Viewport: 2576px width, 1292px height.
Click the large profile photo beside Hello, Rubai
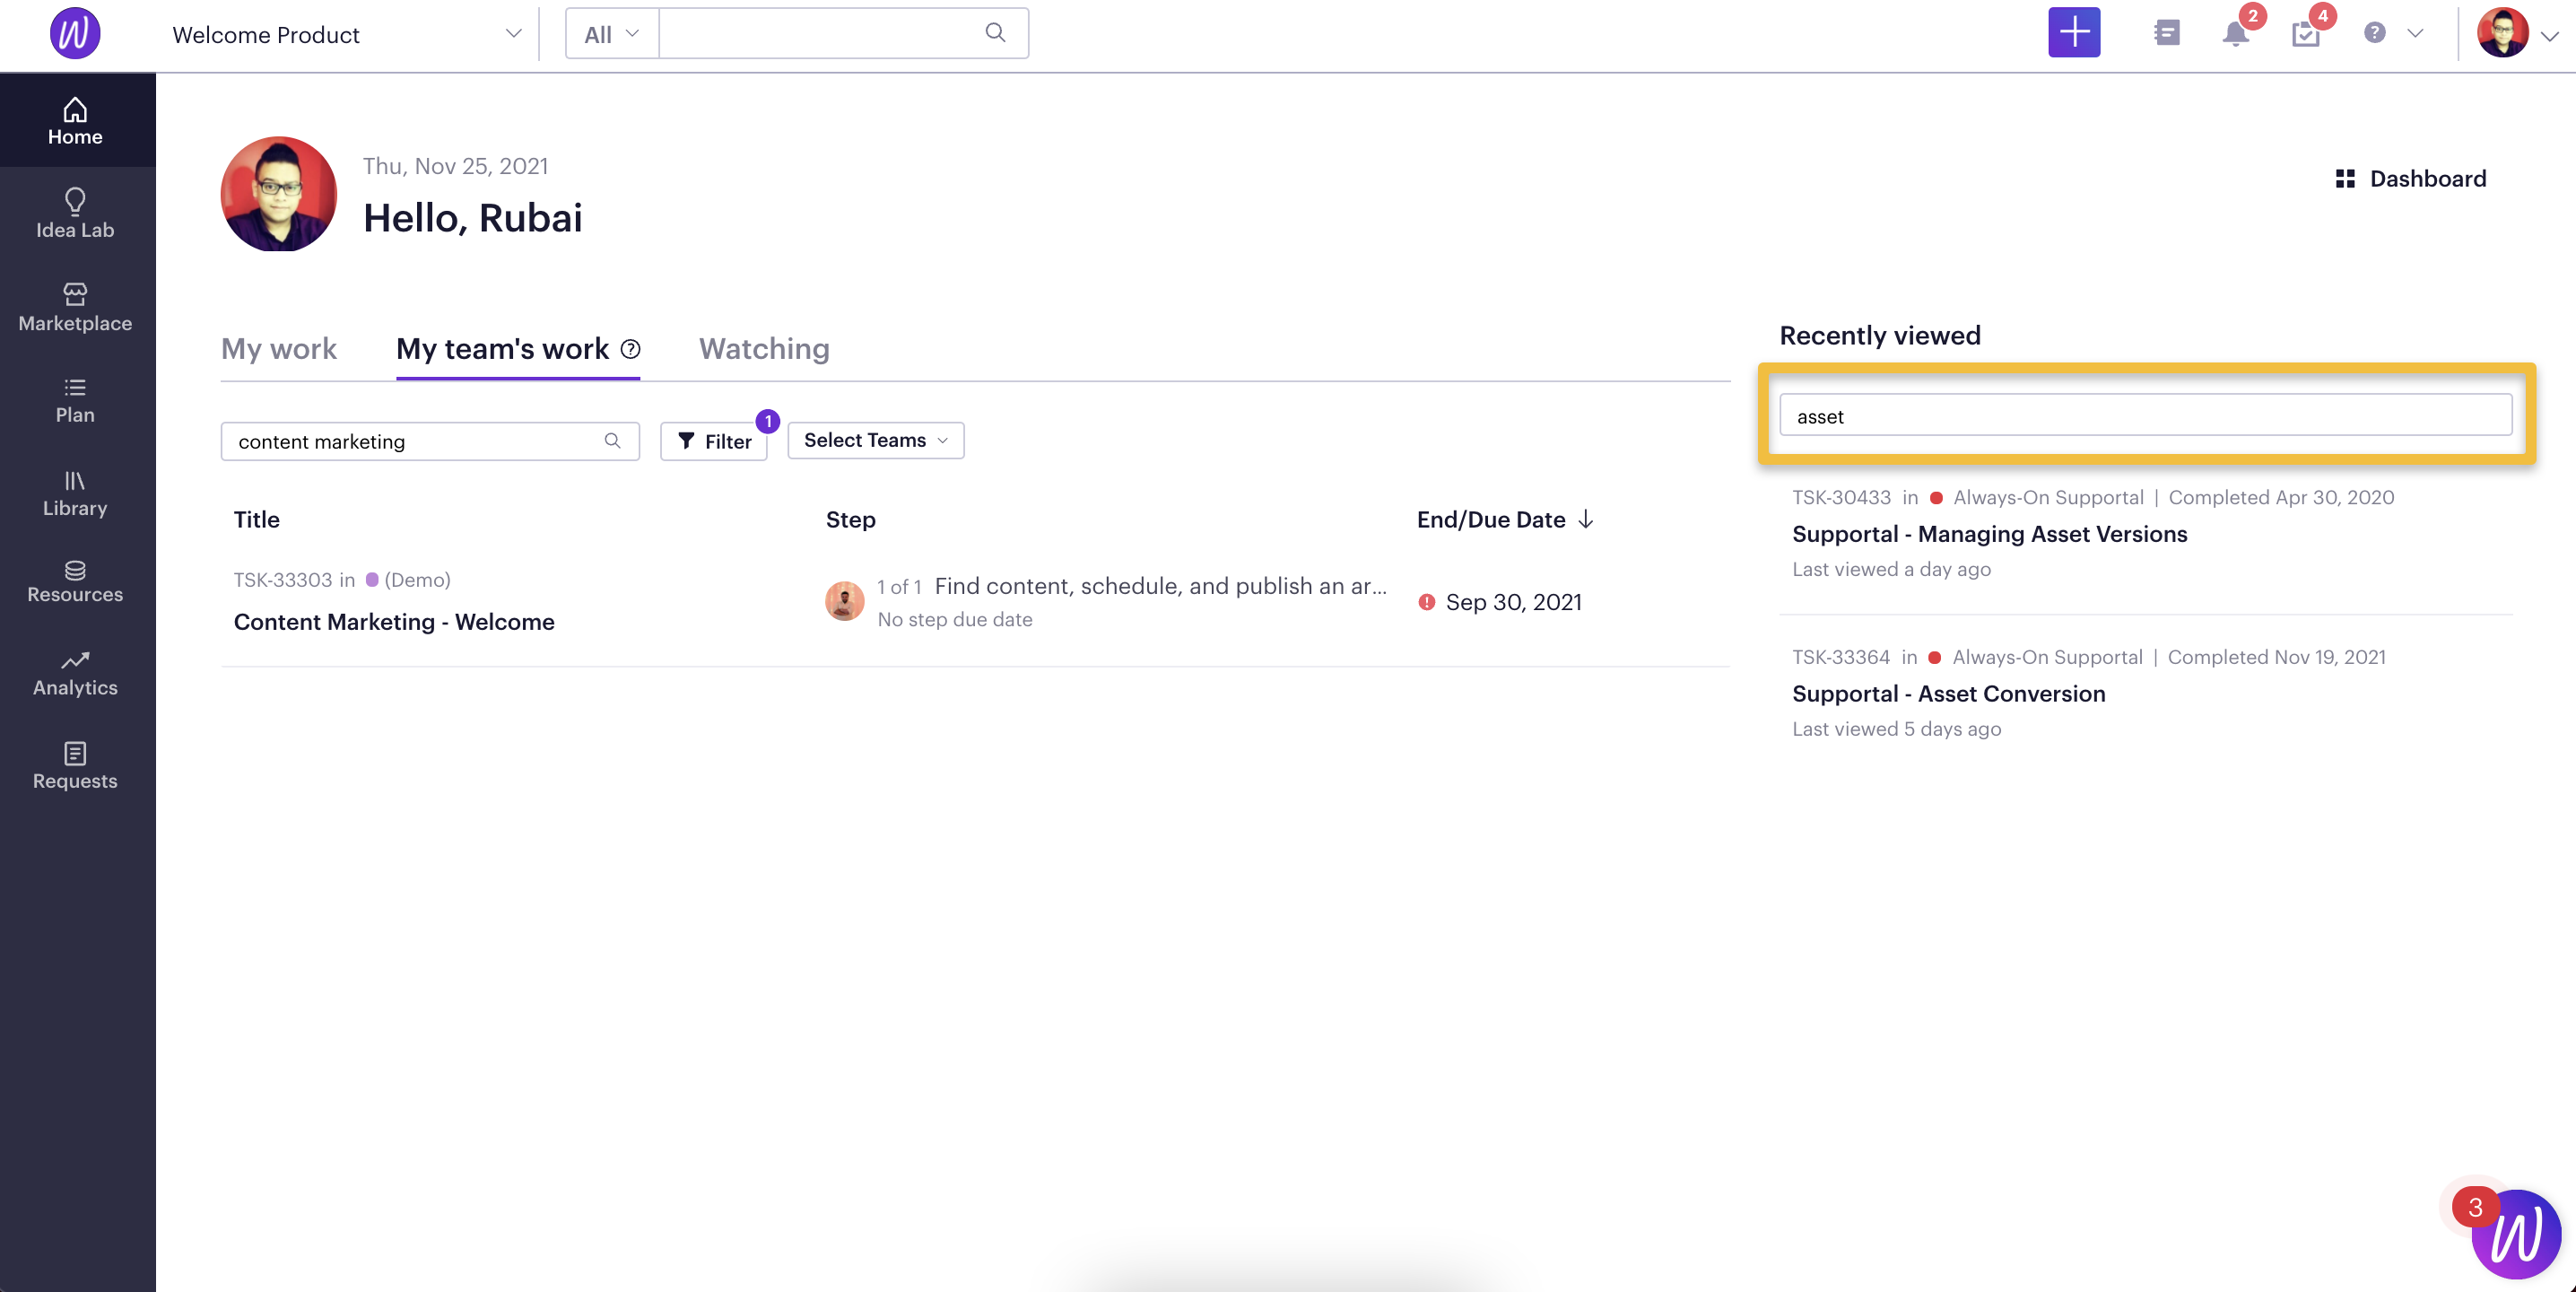279,194
